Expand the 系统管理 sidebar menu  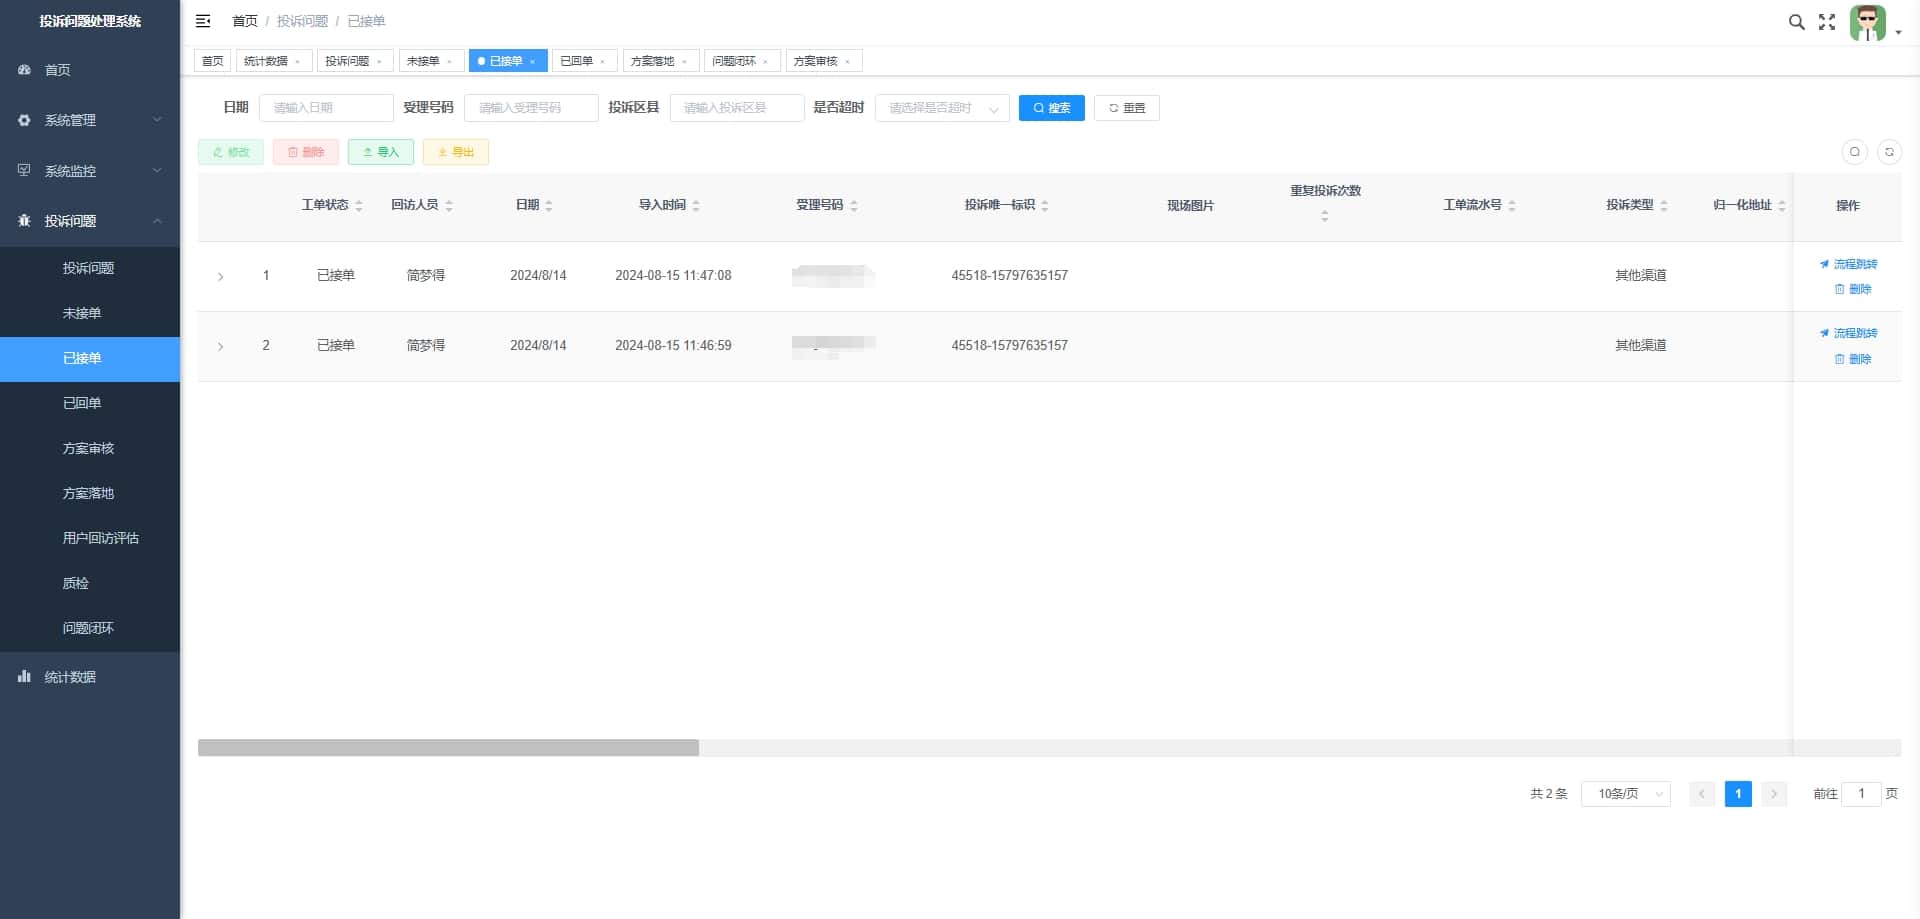pos(90,120)
